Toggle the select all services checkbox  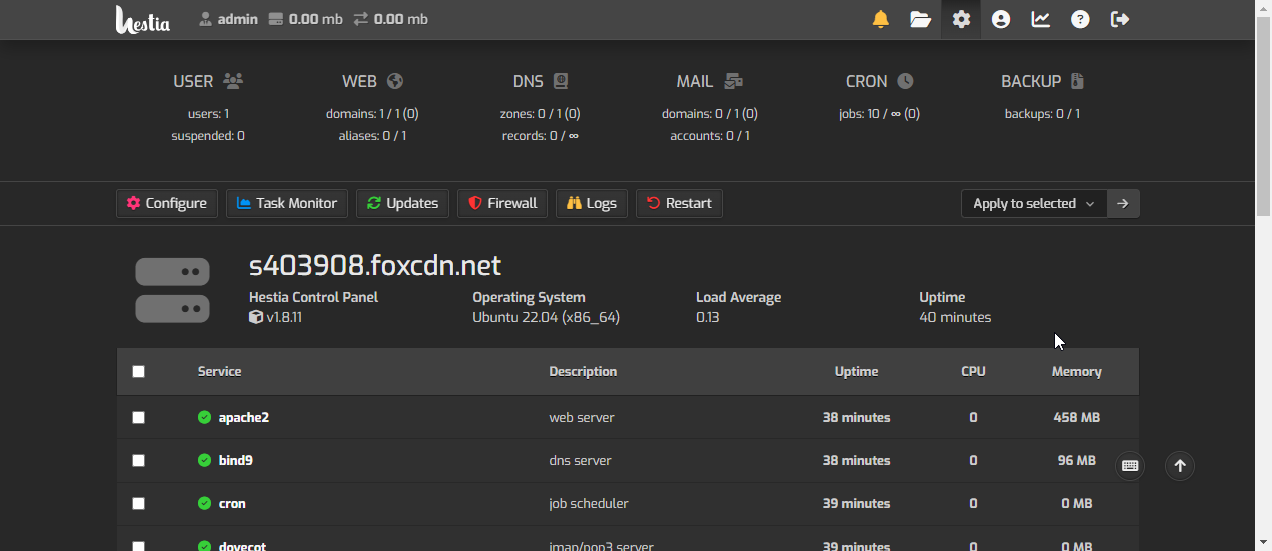[x=138, y=371]
